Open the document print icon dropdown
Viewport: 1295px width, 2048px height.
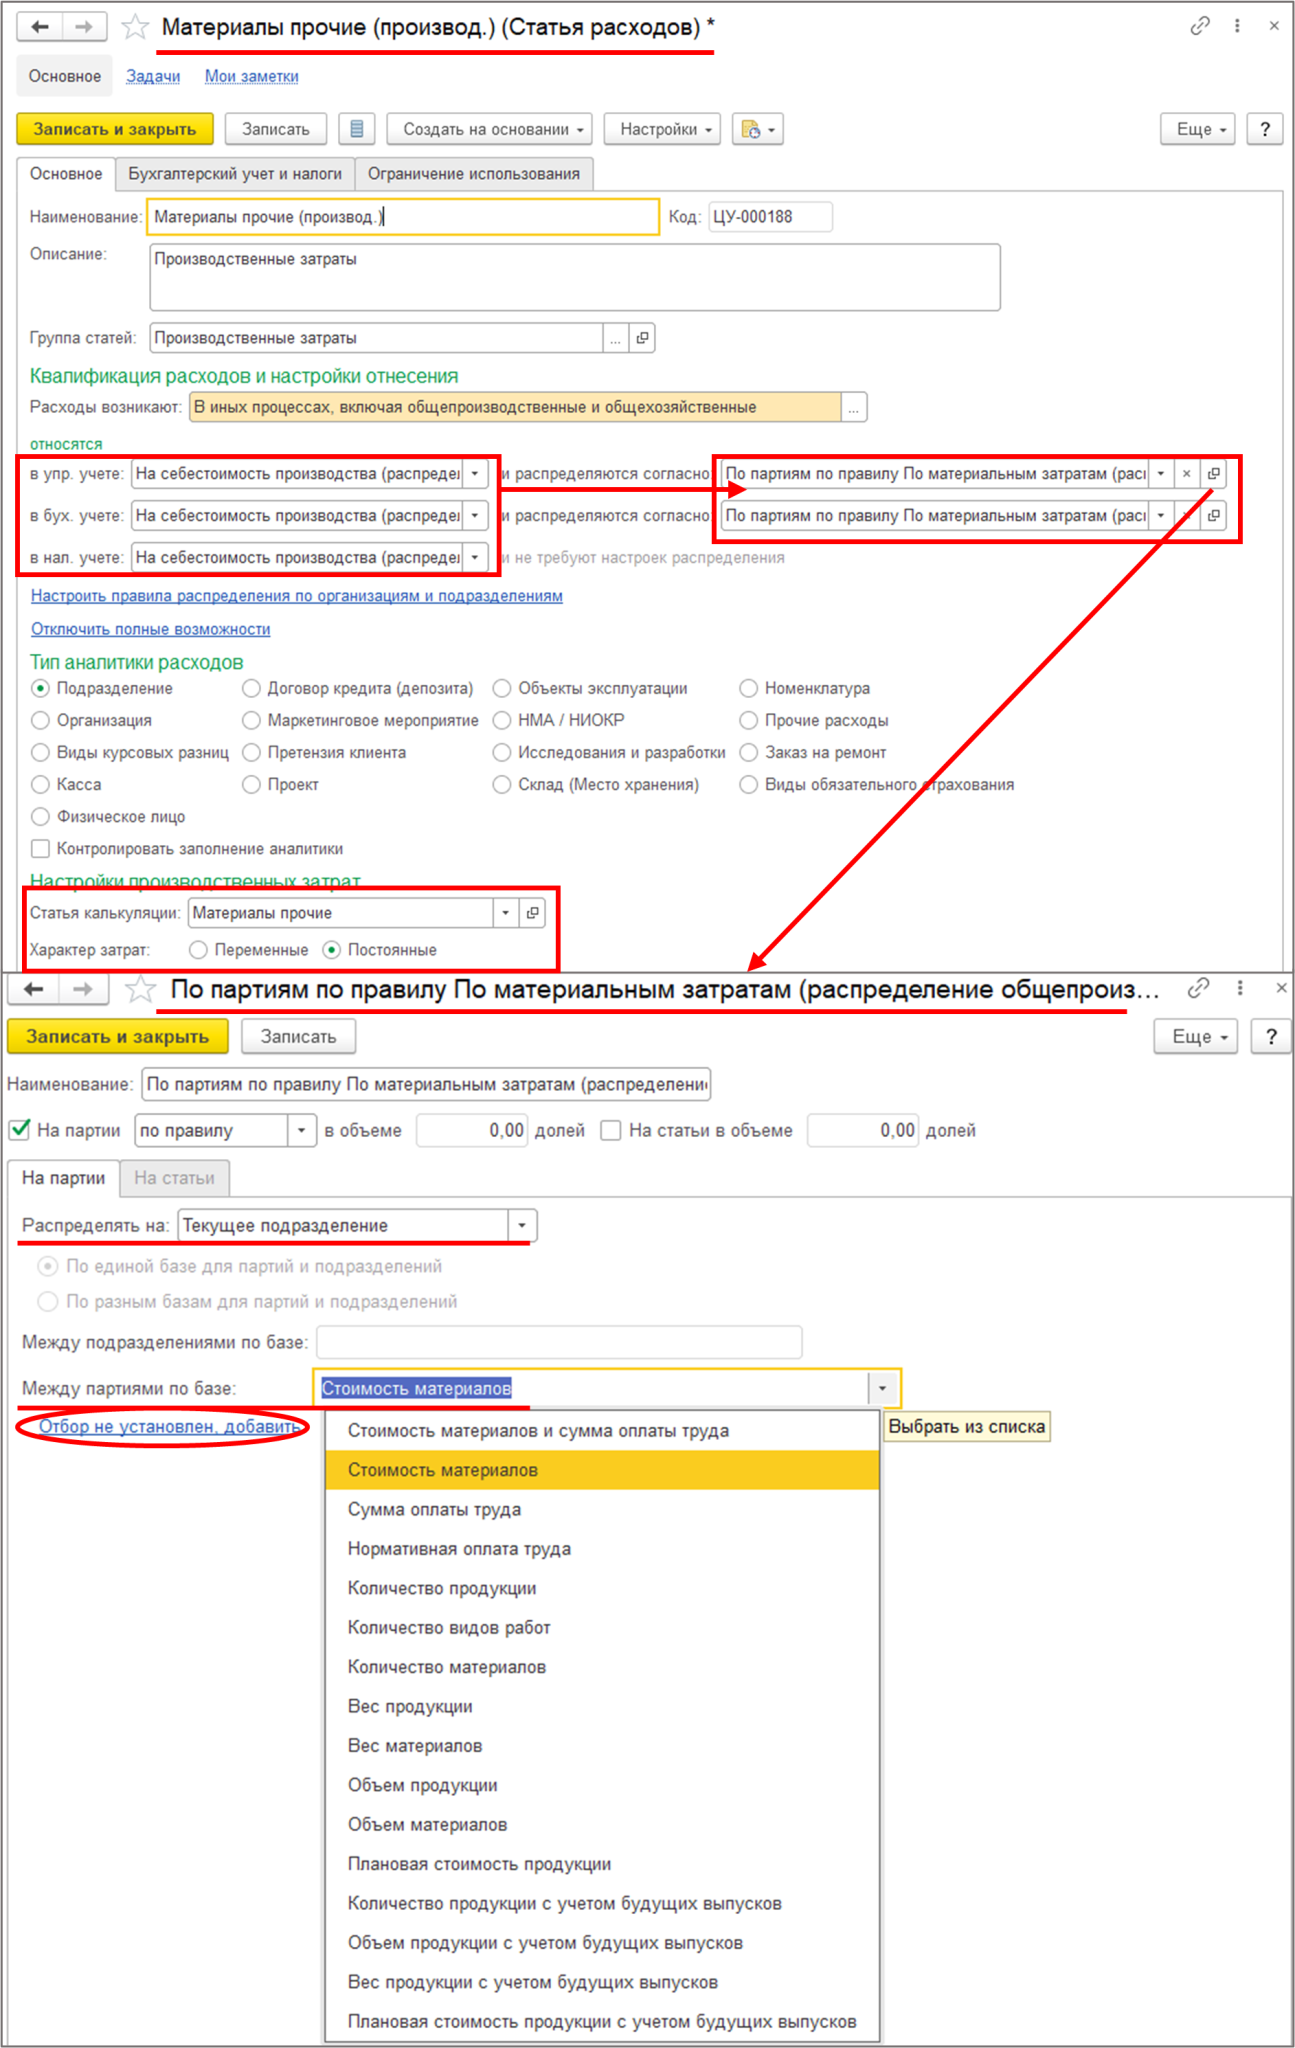coord(758,129)
